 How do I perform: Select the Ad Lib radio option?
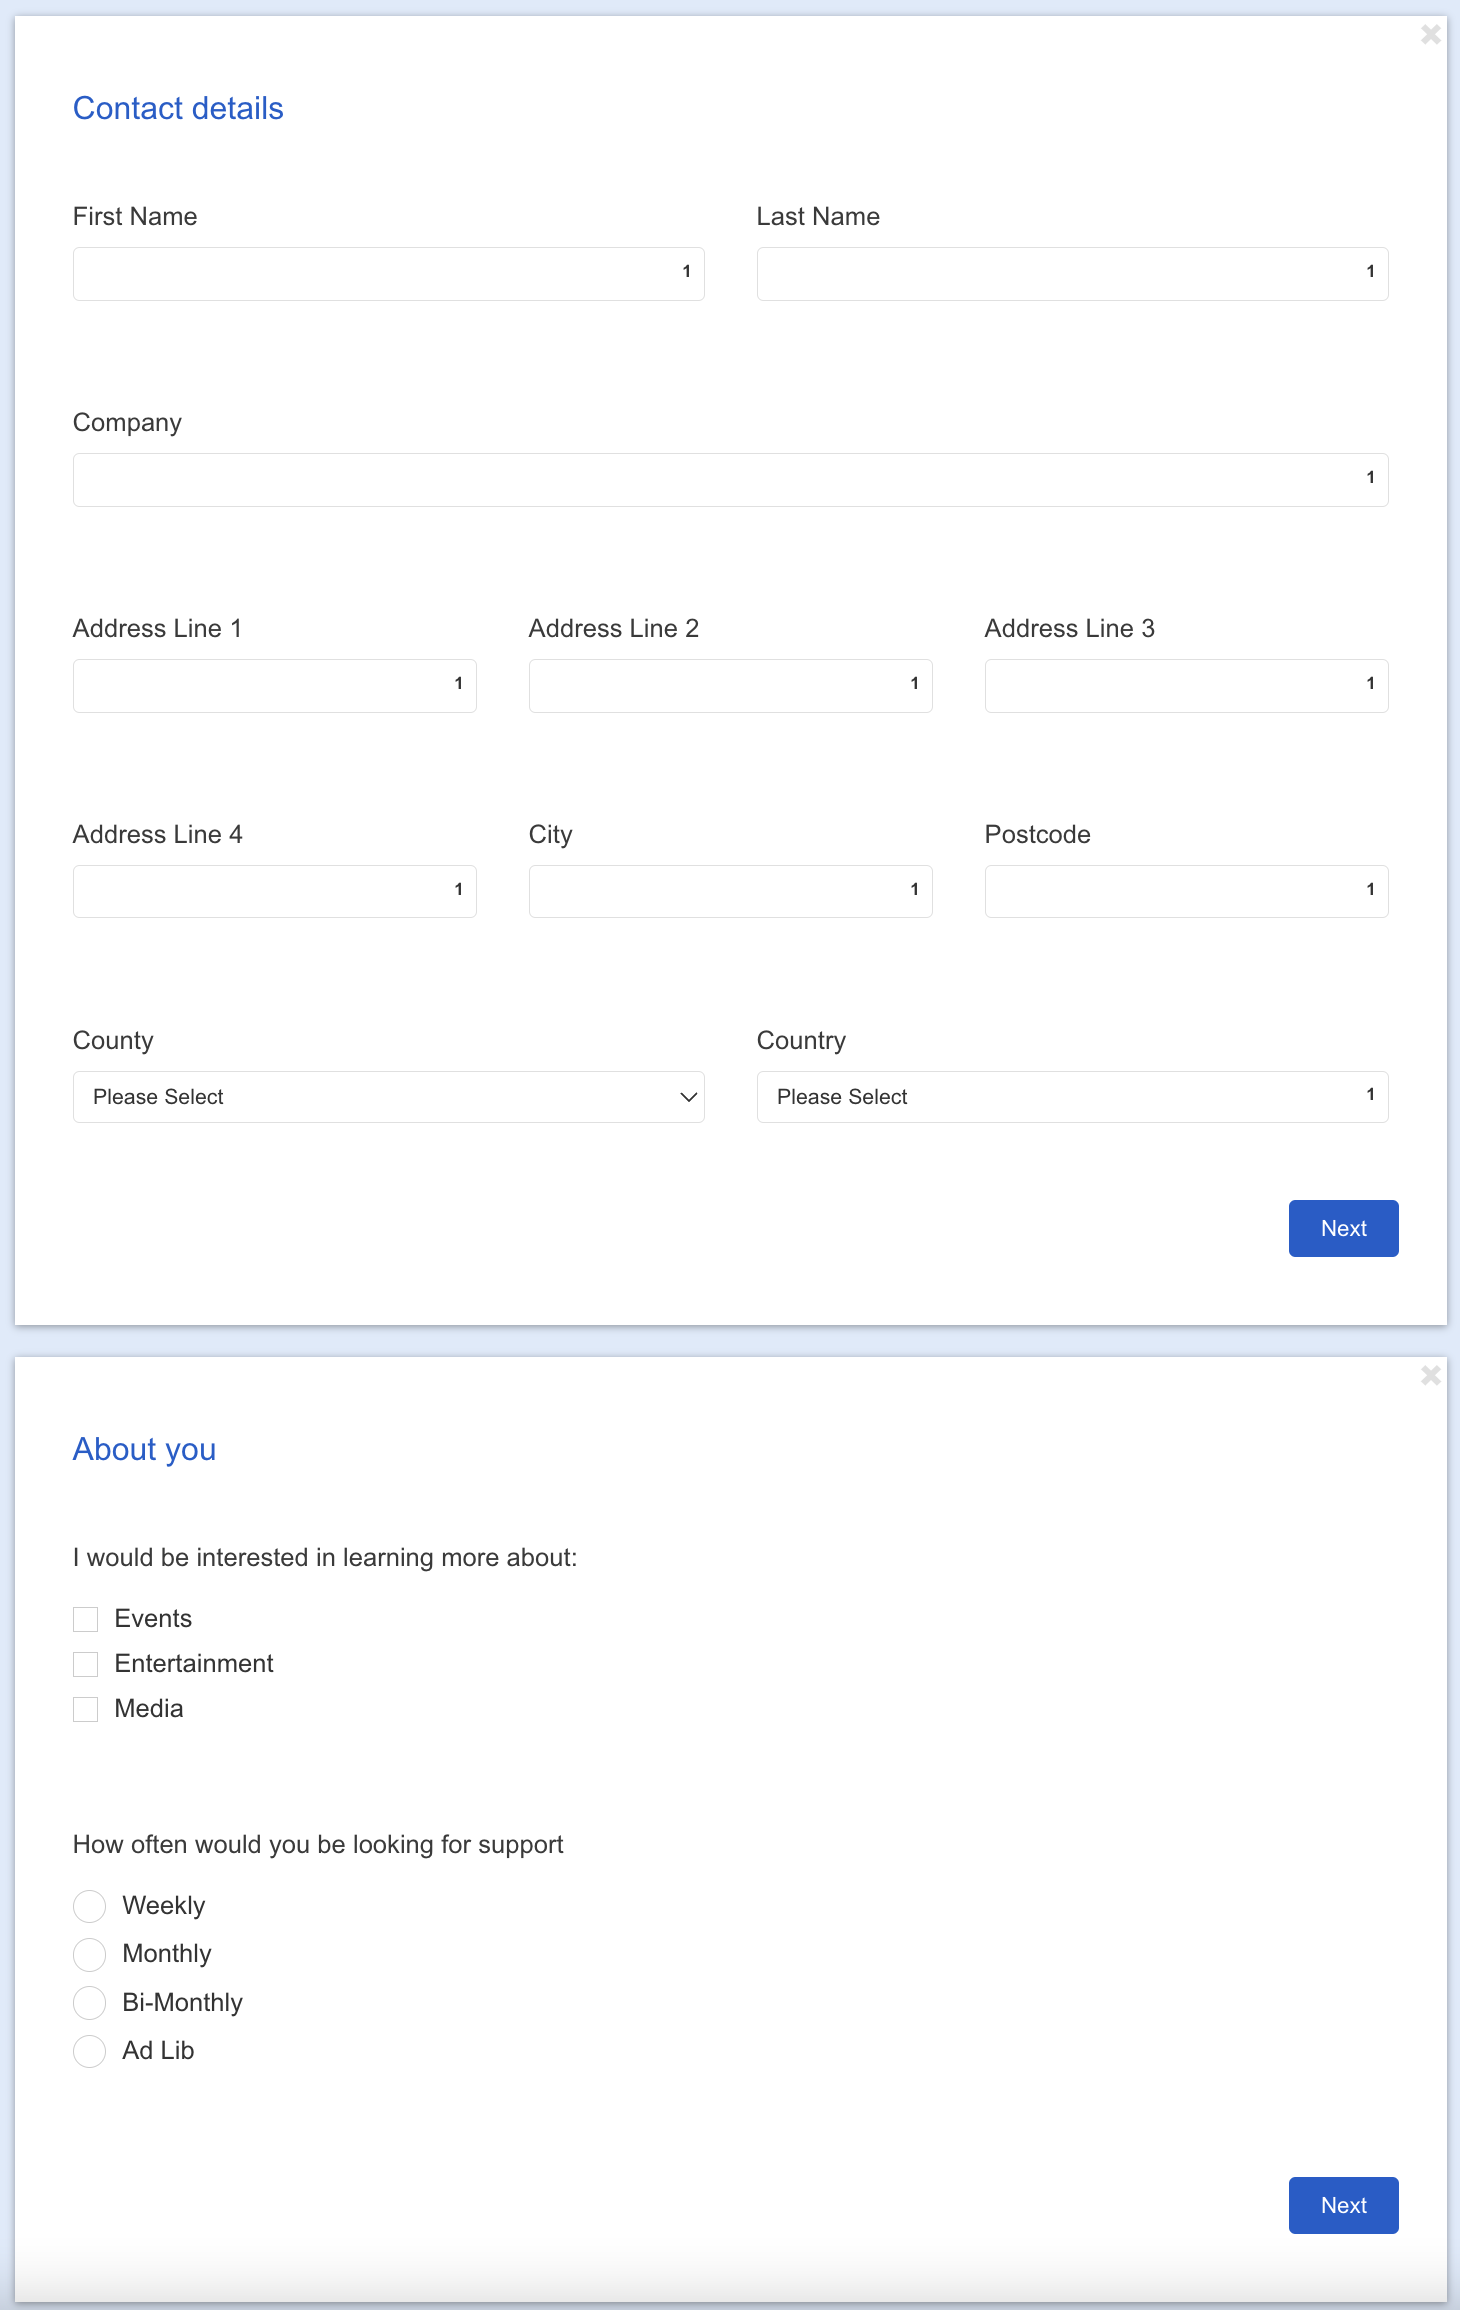(x=90, y=2051)
